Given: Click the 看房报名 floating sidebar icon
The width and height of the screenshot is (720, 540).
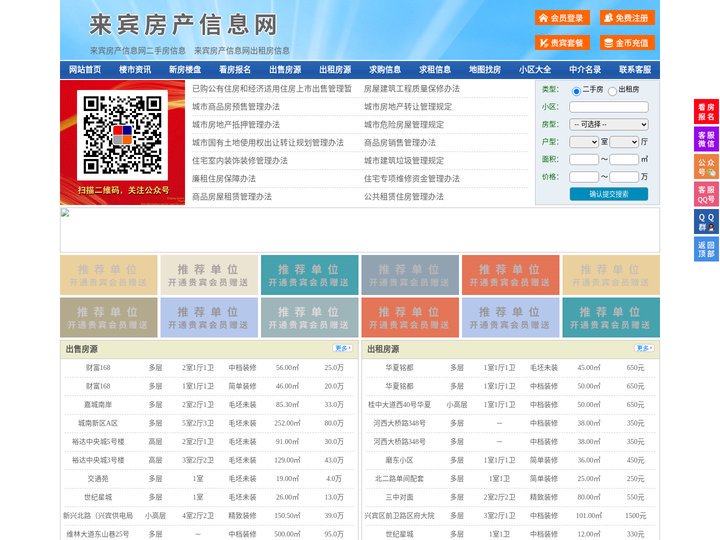Looking at the screenshot, I should [706, 112].
